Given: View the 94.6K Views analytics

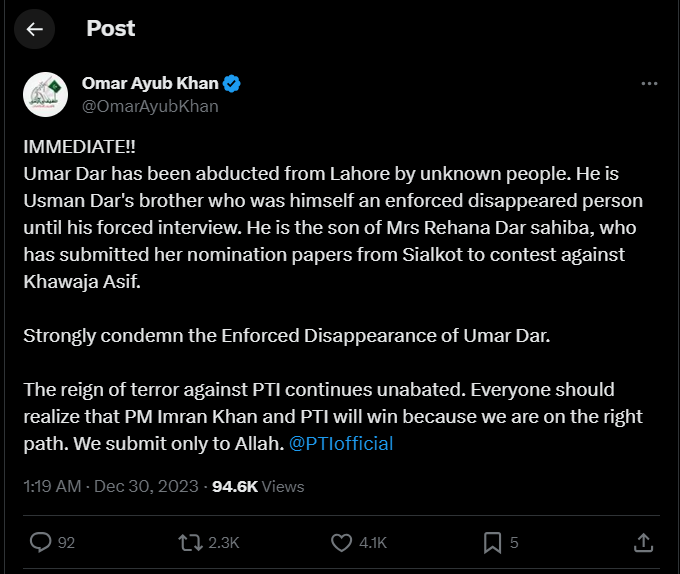Looking at the screenshot, I should click(x=258, y=487).
